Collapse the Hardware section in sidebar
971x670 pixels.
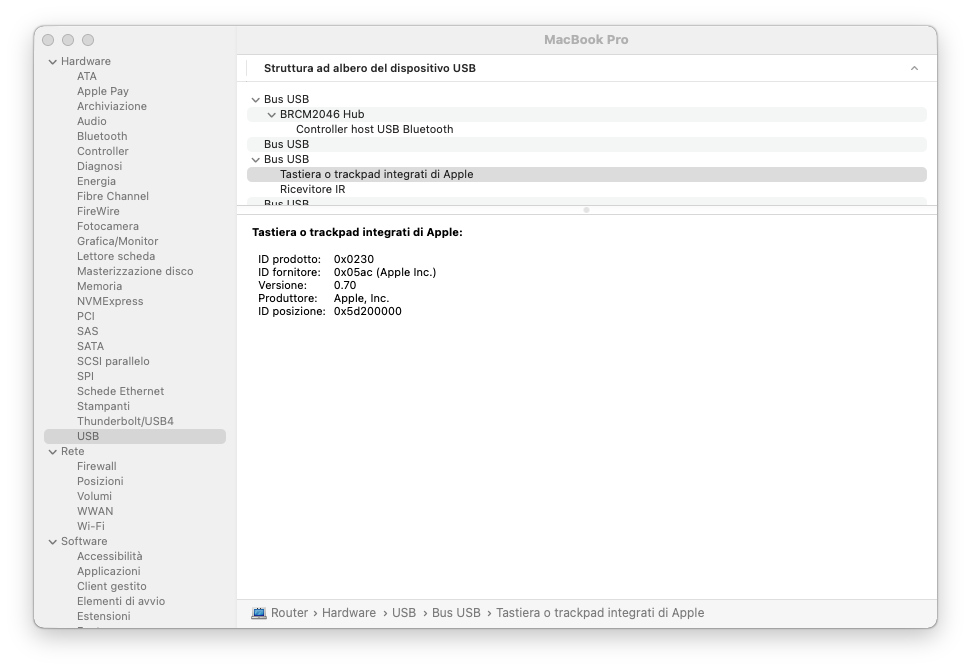click(53, 62)
